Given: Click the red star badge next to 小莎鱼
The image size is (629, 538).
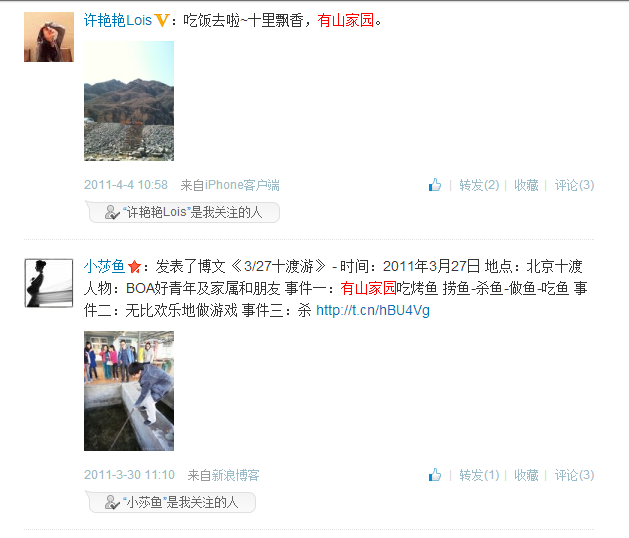Looking at the screenshot, I should pyautogui.click(x=134, y=266).
